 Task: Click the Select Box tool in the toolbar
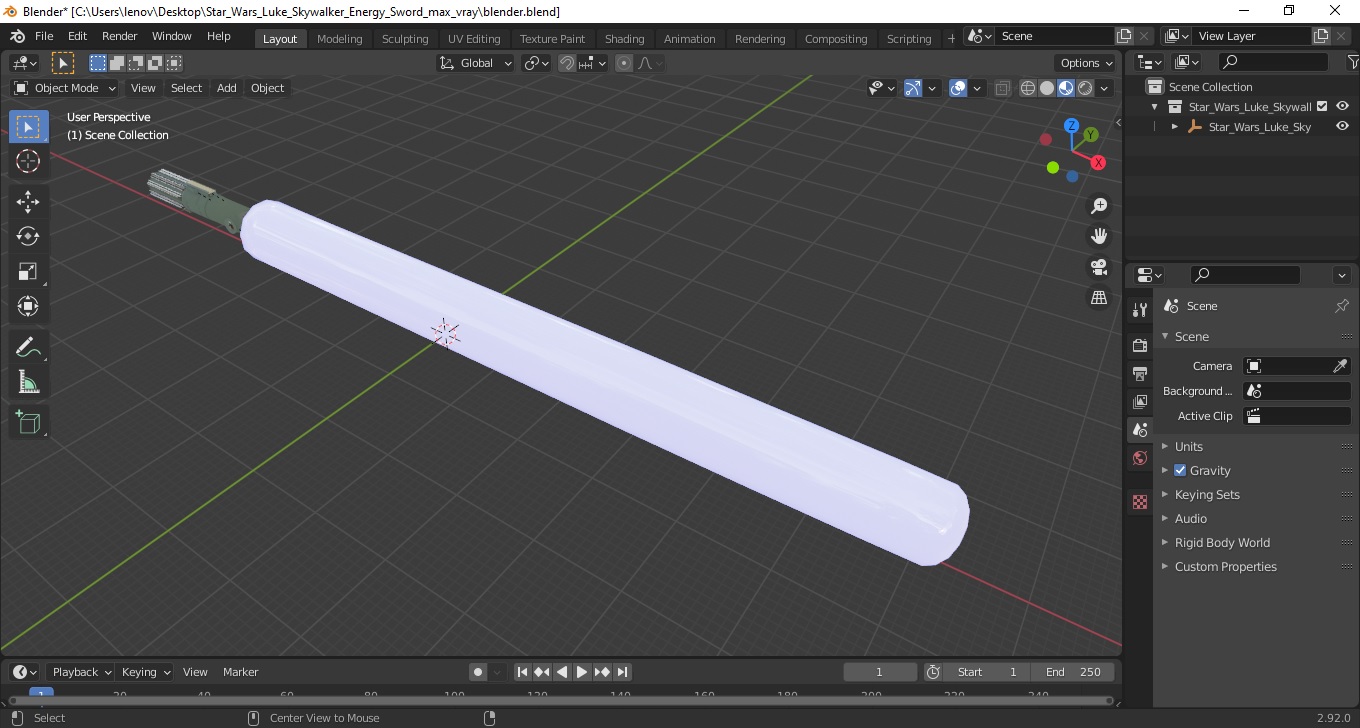(x=28, y=127)
